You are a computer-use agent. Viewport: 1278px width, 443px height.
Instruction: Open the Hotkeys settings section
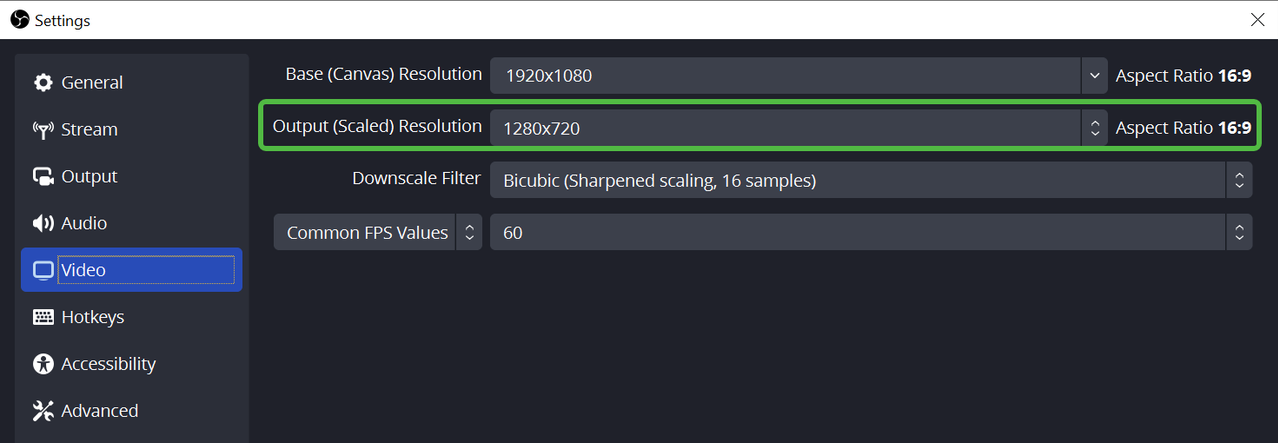click(92, 317)
